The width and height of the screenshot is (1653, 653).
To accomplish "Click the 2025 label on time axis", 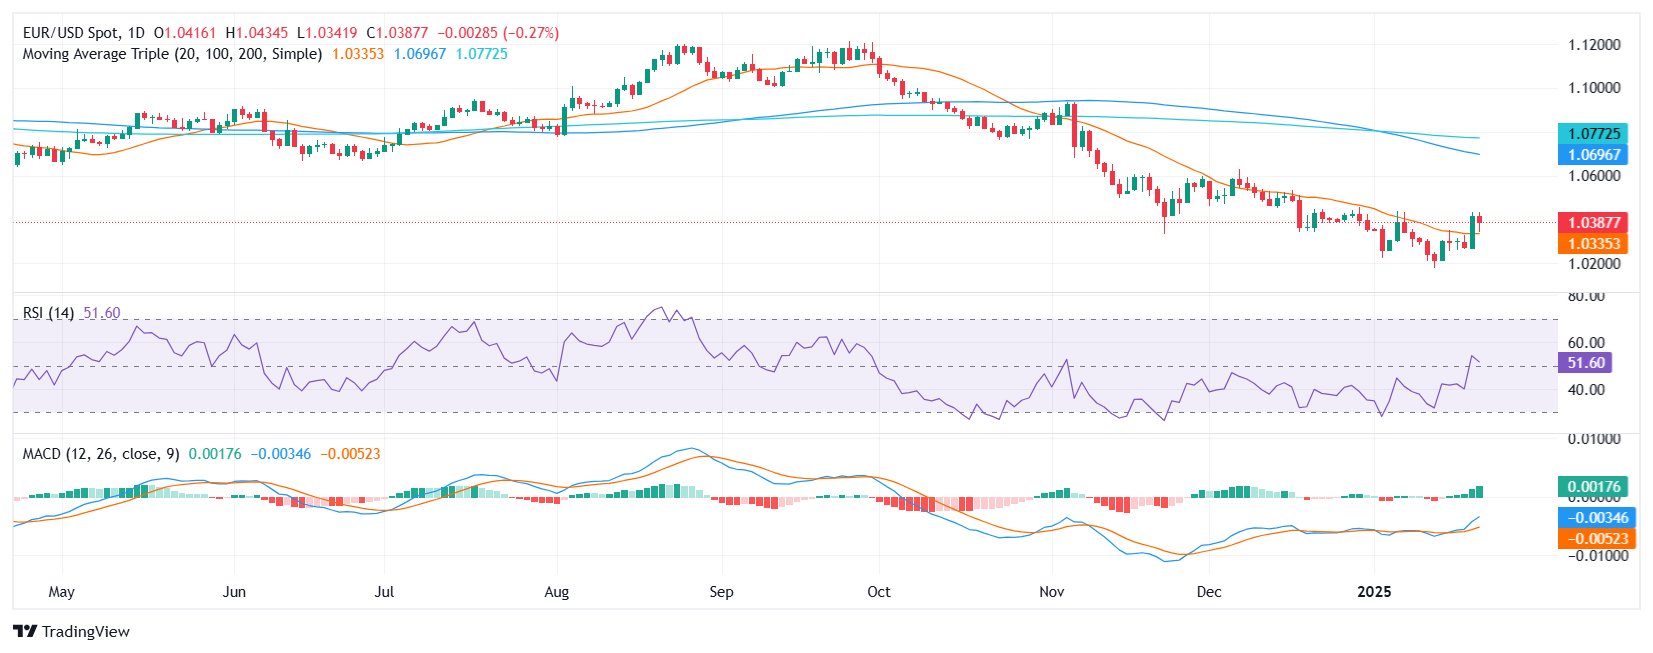I will [x=1374, y=592].
